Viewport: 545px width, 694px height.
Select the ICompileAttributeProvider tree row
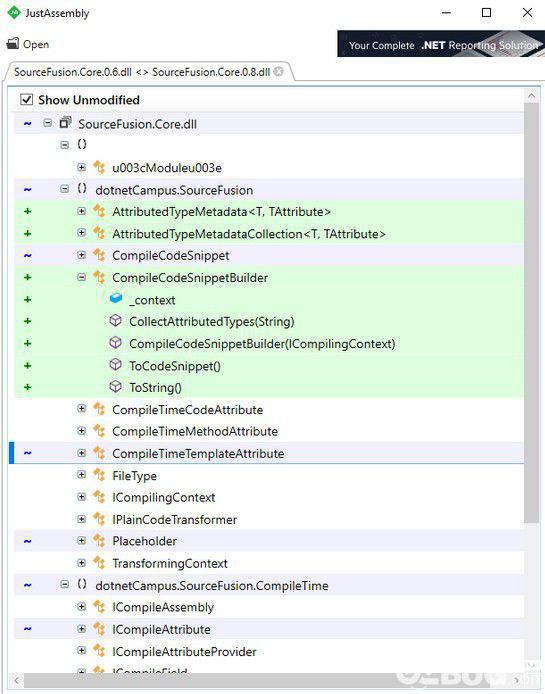(x=269, y=651)
